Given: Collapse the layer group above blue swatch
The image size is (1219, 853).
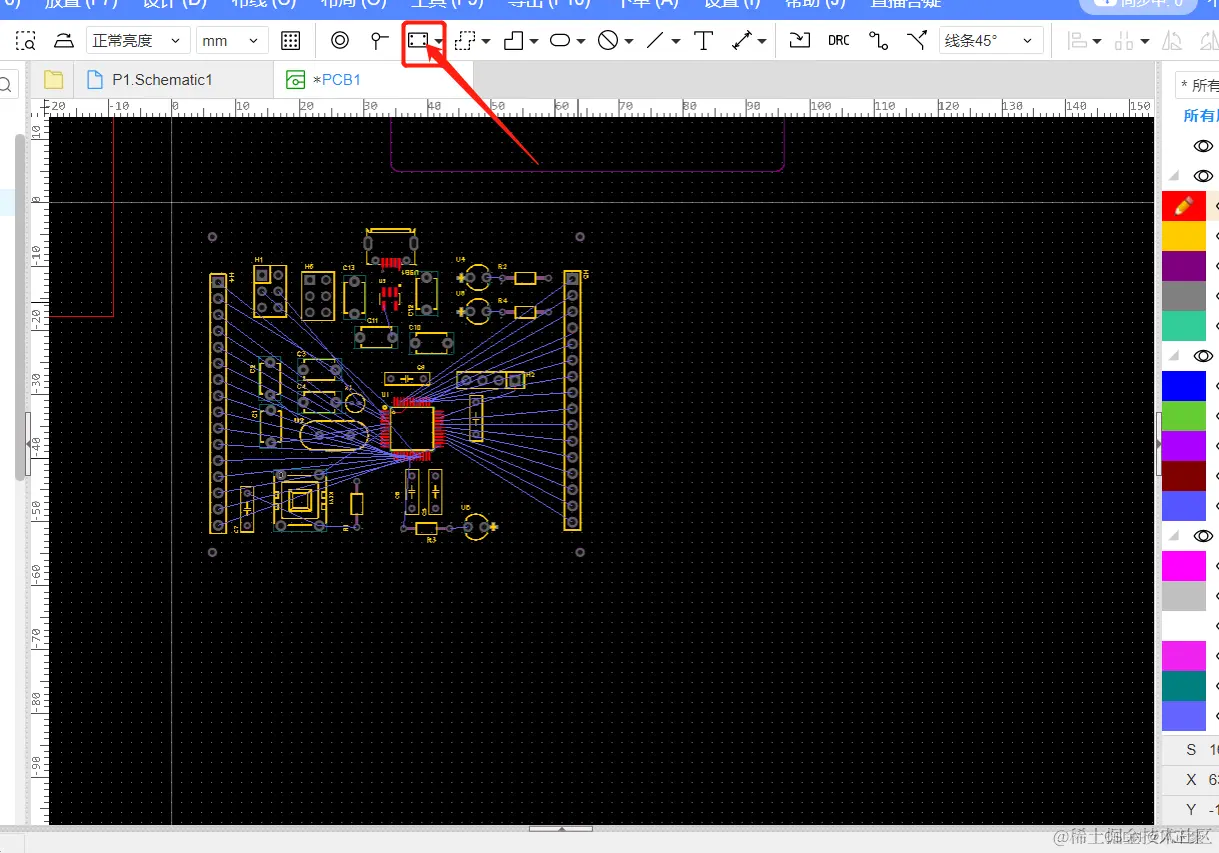Looking at the screenshot, I should click(x=1175, y=356).
